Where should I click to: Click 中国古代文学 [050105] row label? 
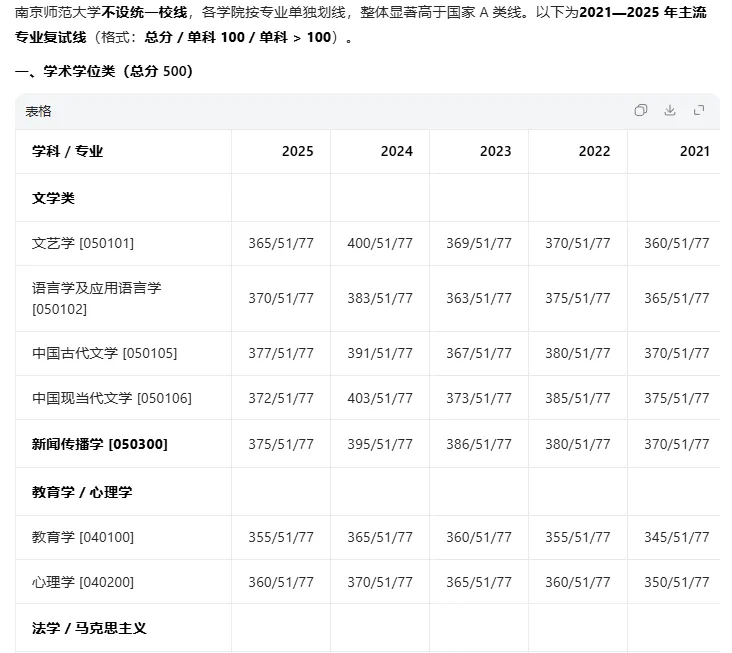pos(105,353)
